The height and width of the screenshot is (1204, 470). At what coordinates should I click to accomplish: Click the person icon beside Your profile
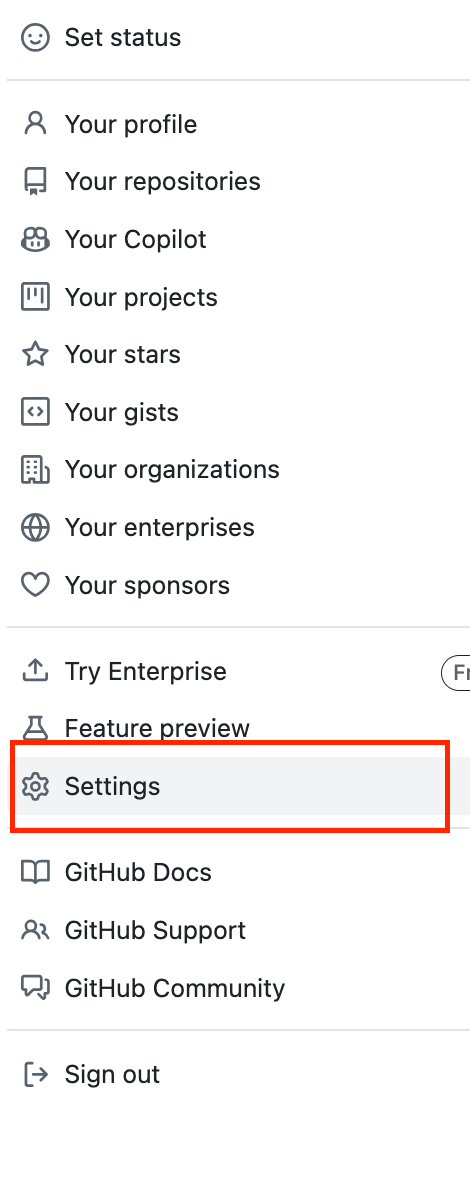click(35, 124)
